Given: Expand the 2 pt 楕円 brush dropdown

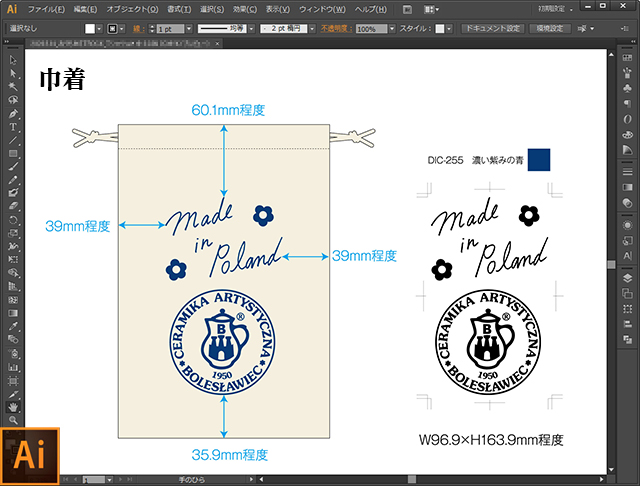Looking at the screenshot, I should 312,29.
